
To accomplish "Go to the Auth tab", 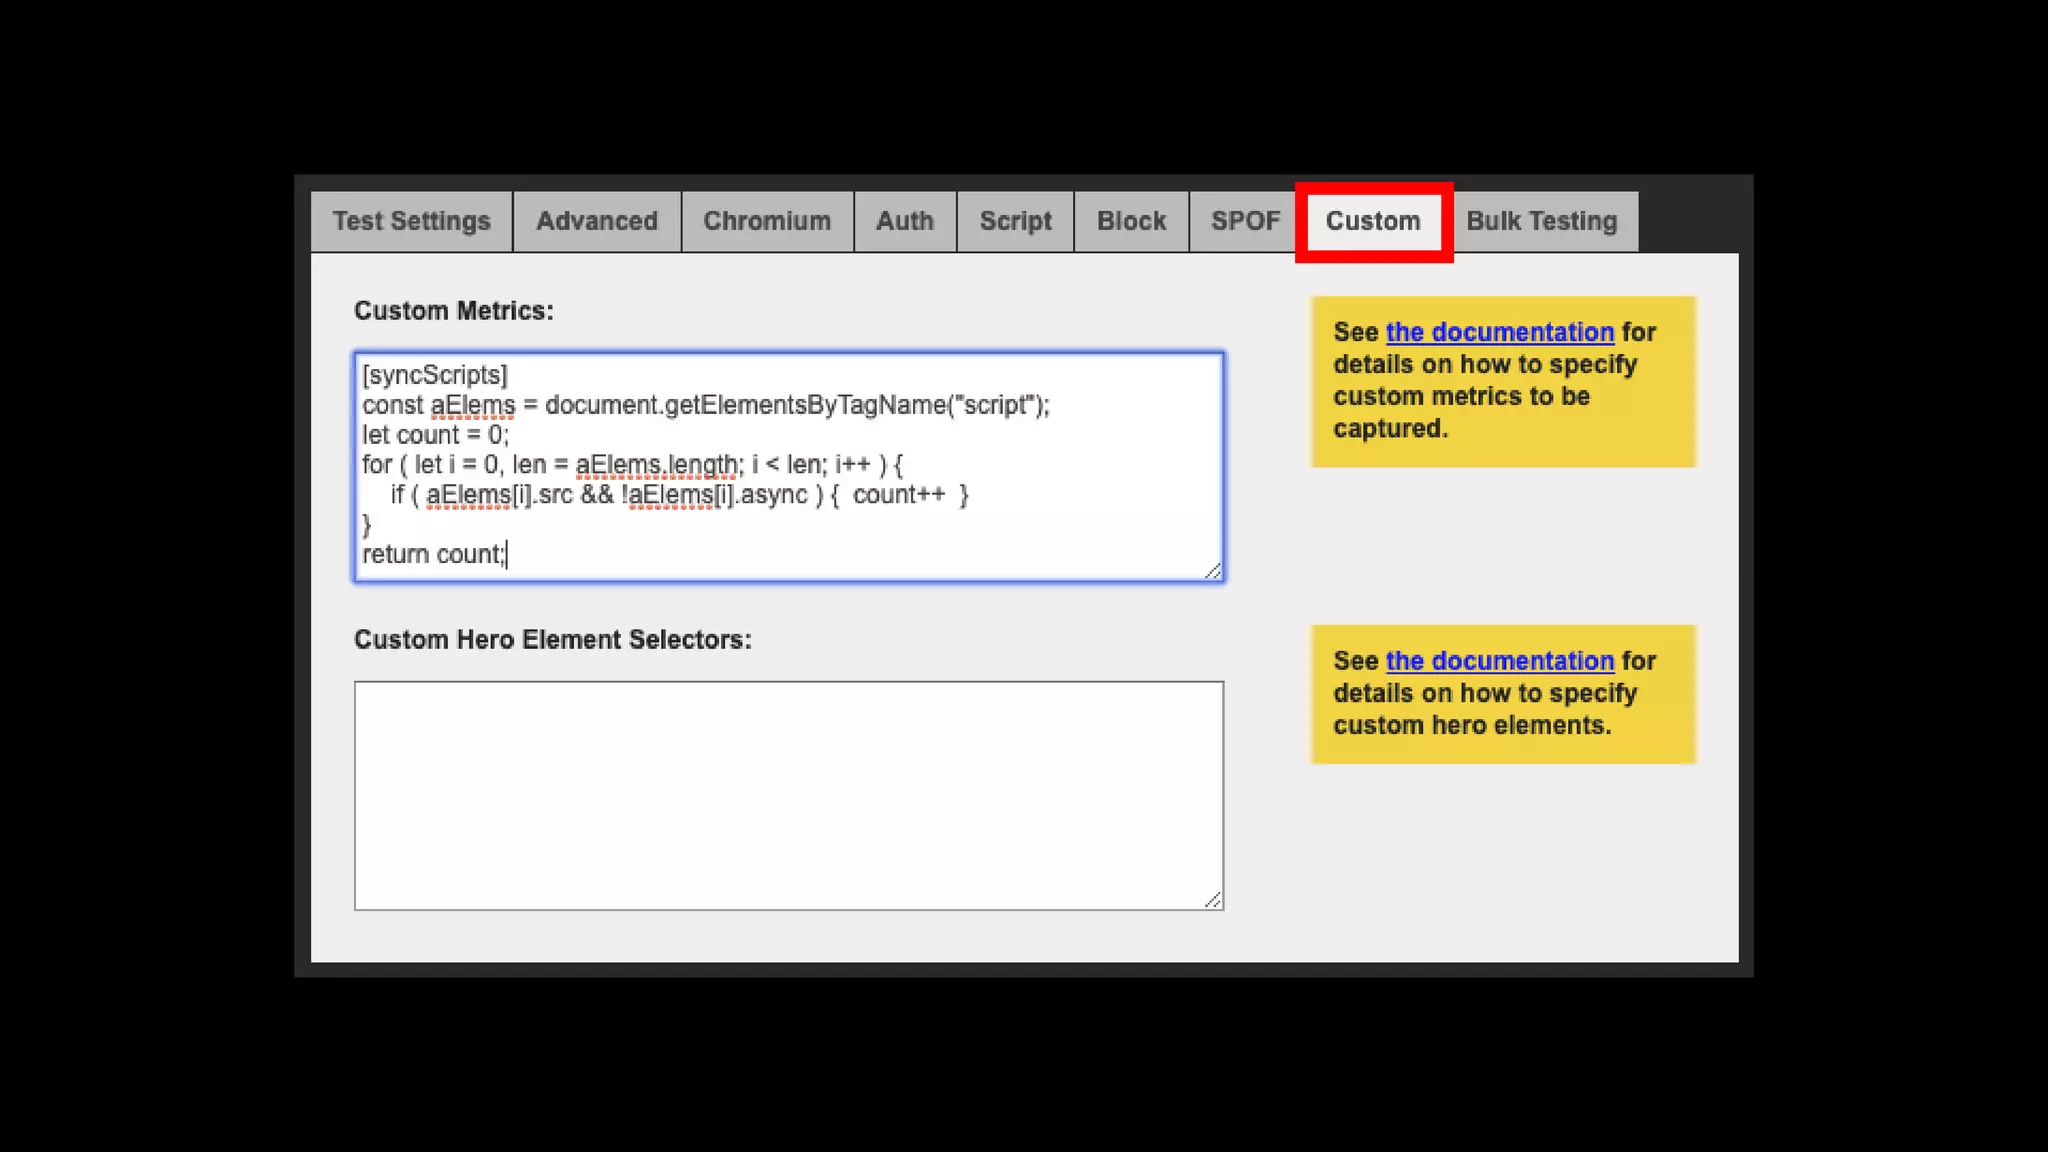I will point(904,221).
